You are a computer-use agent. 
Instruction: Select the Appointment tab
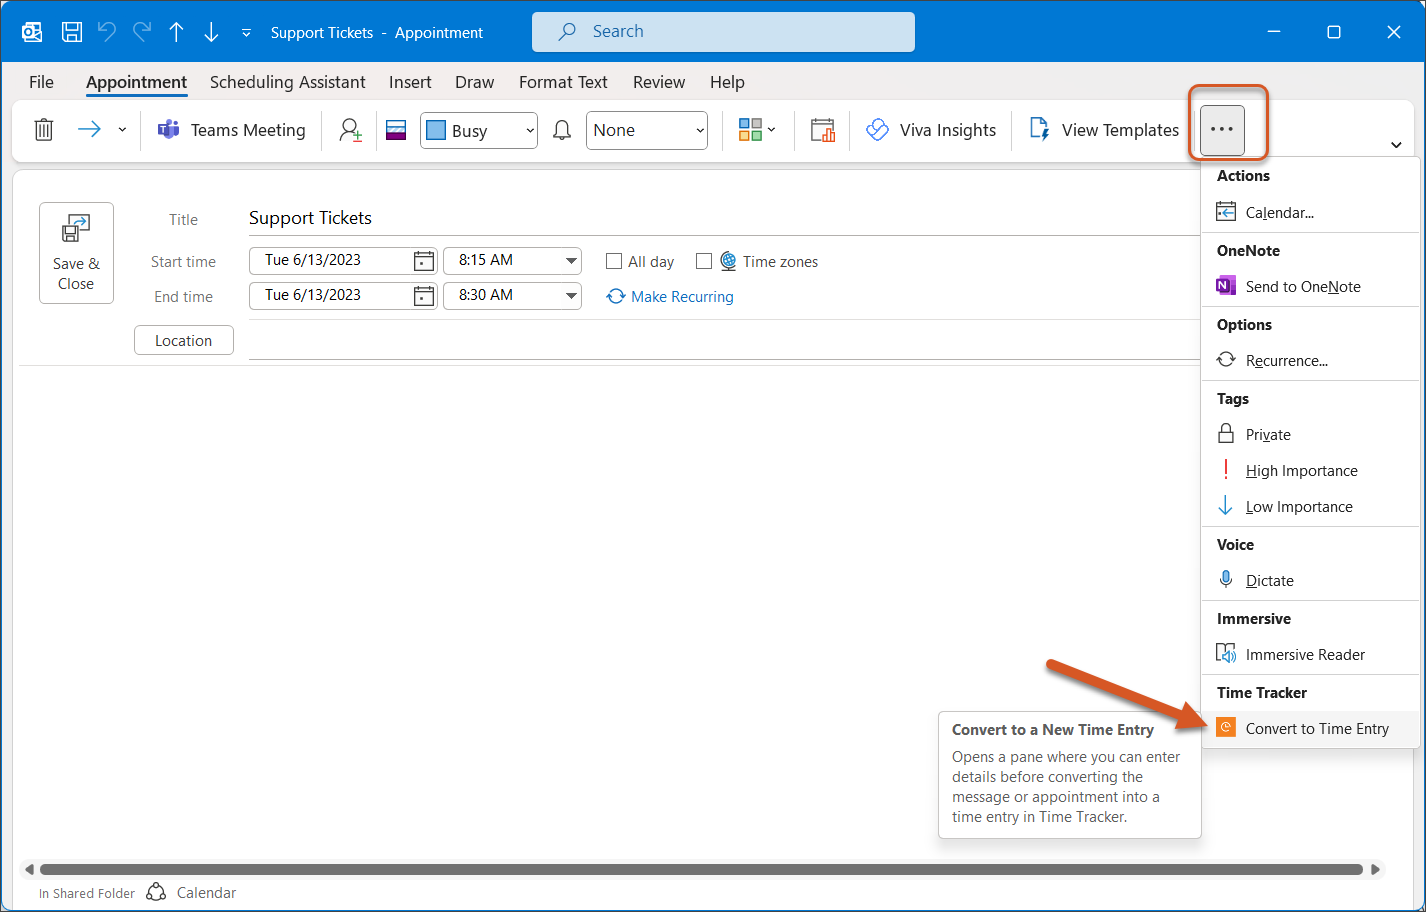pos(136,82)
